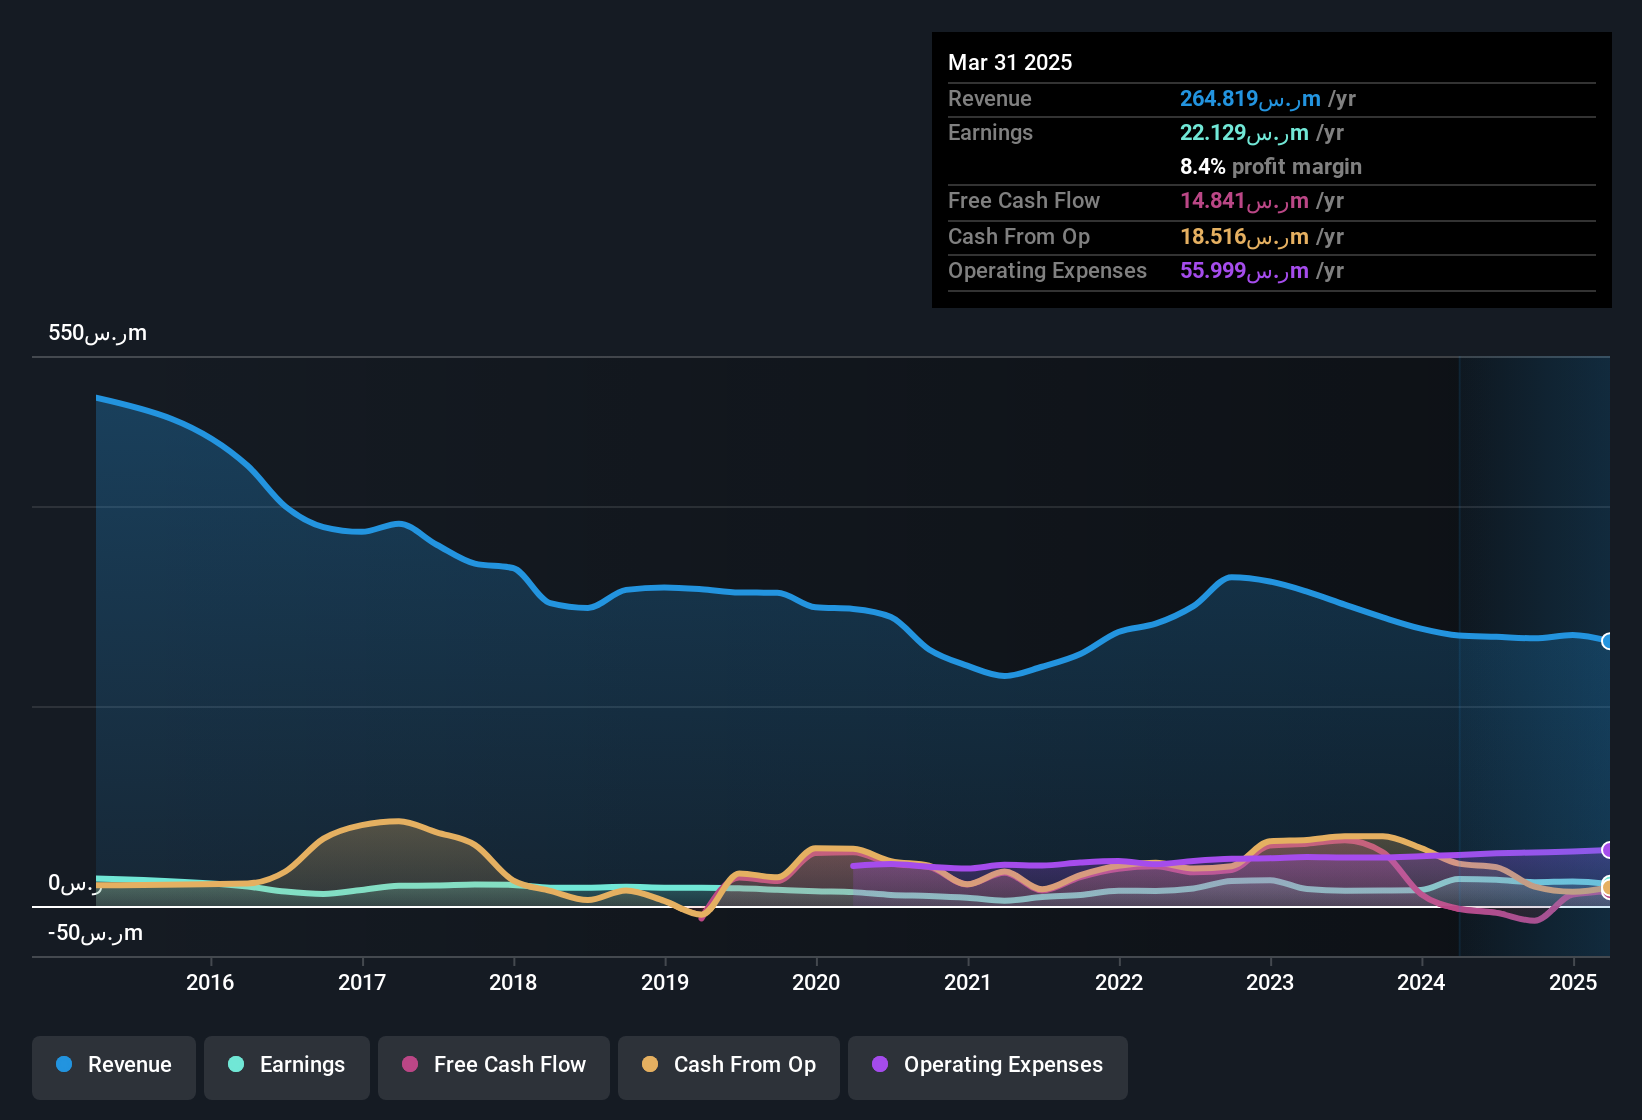1642x1120 pixels.
Task: Click the 2023 x-axis label
Action: click(x=1270, y=982)
